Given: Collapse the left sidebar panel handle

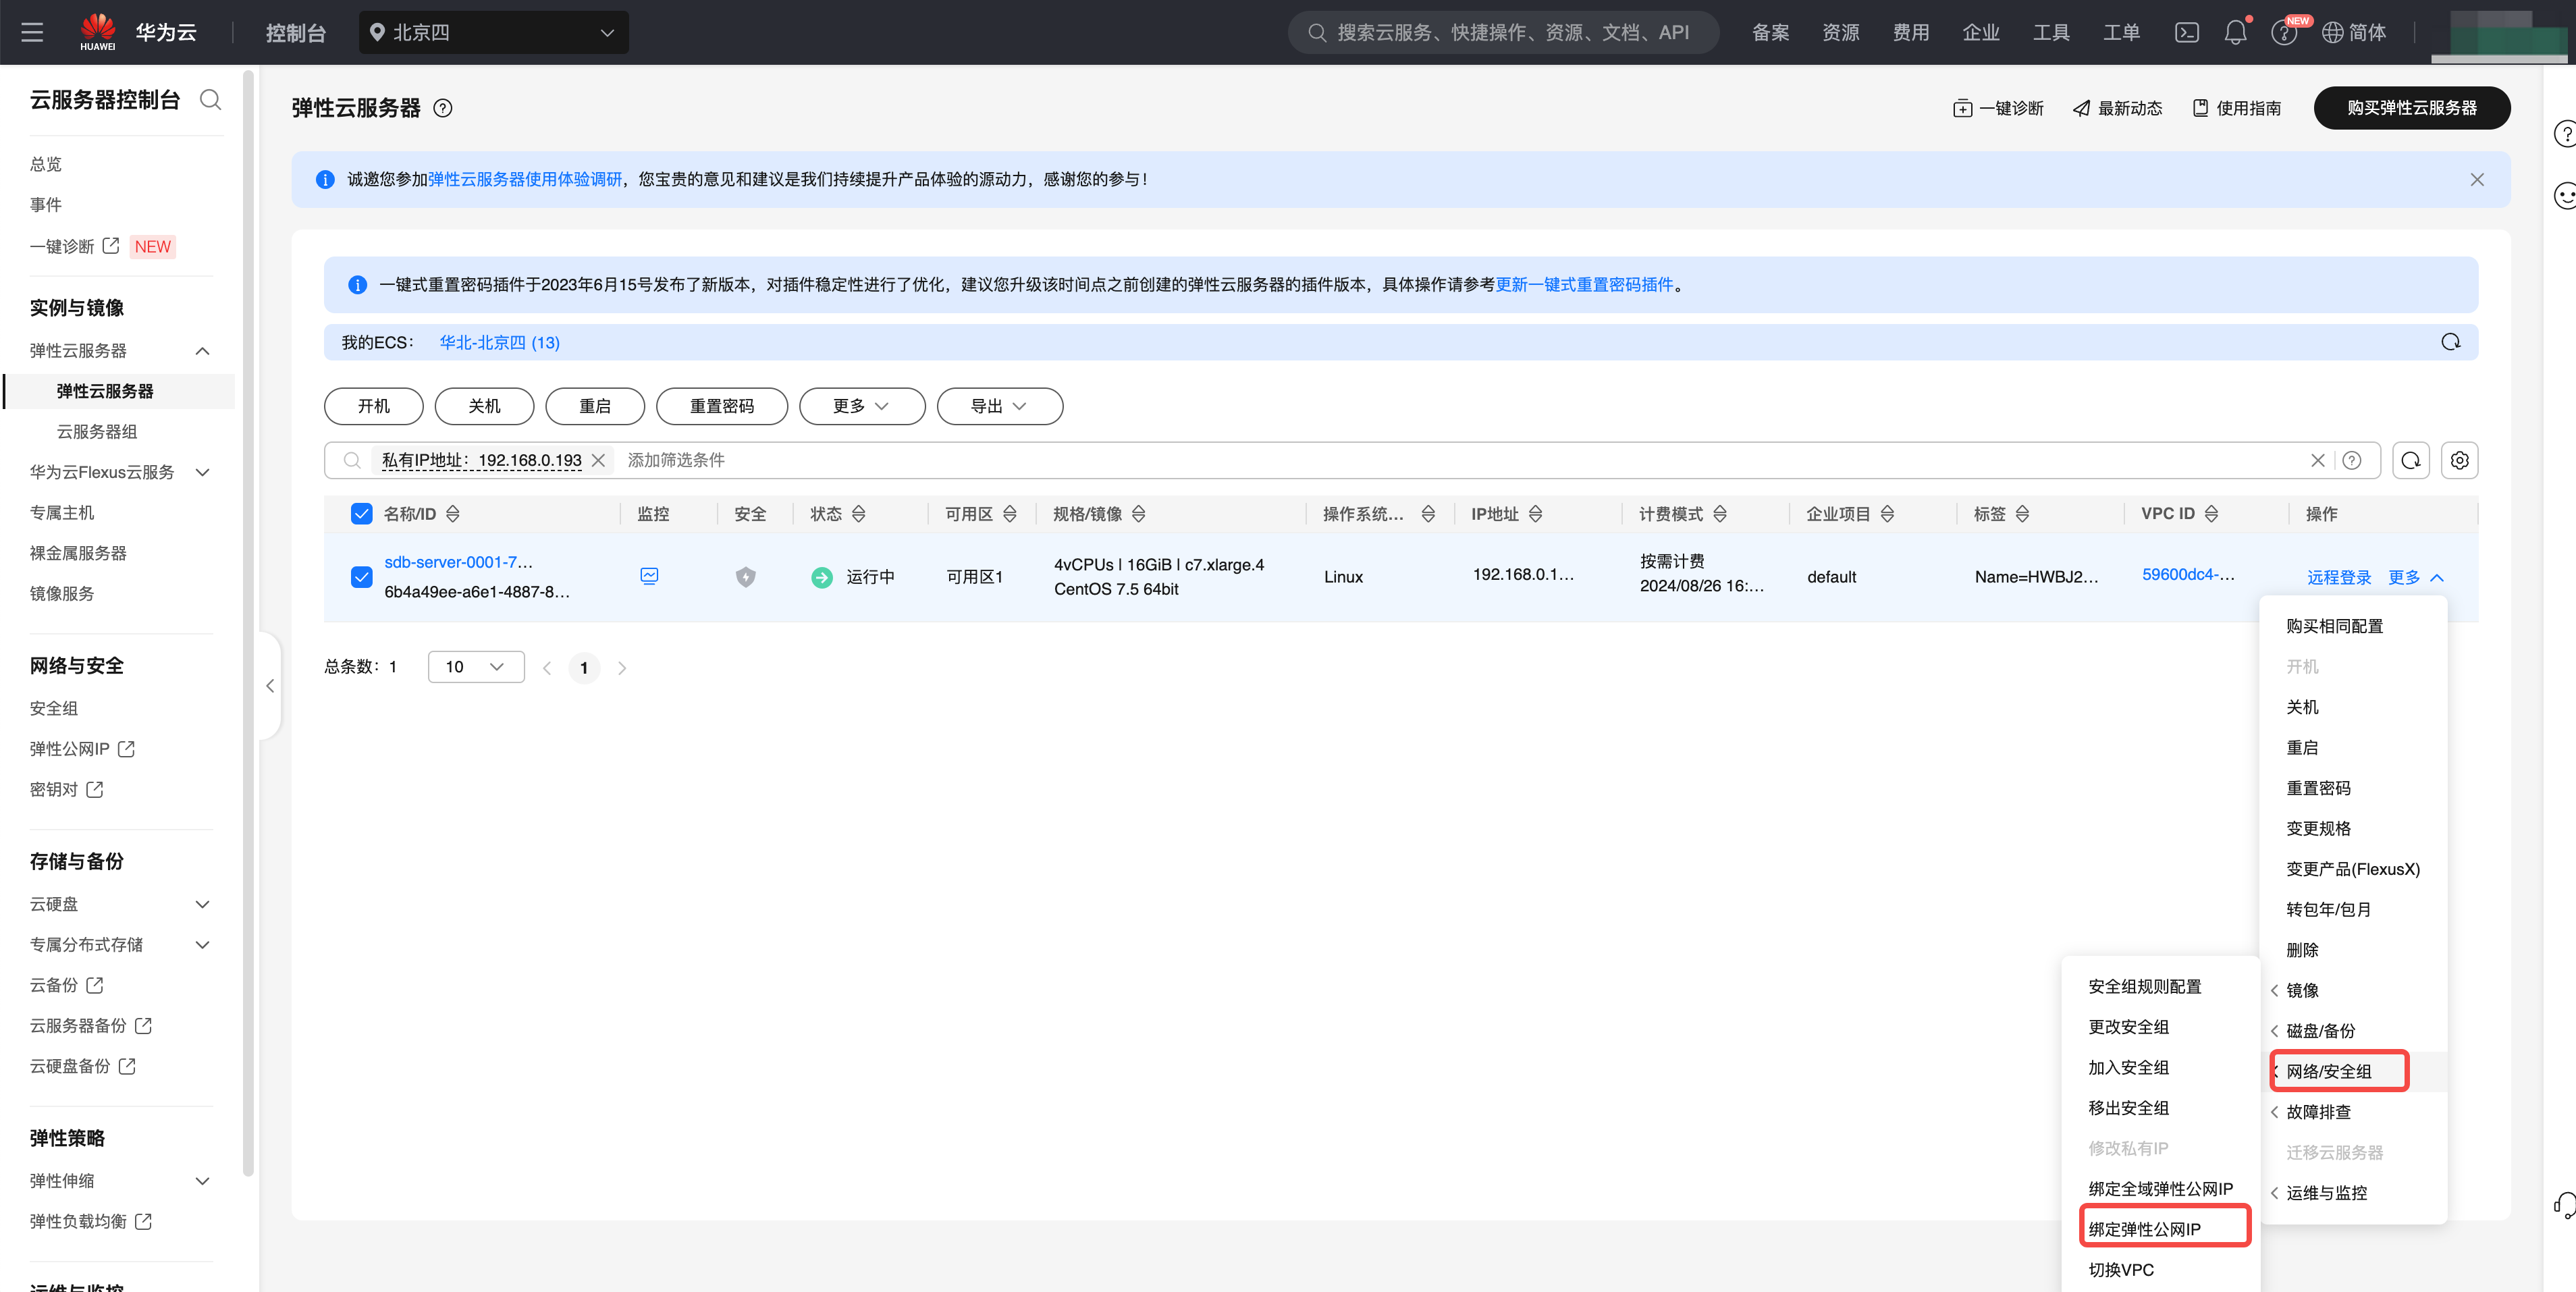Looking at the screenshot, I should pos(270,686).
